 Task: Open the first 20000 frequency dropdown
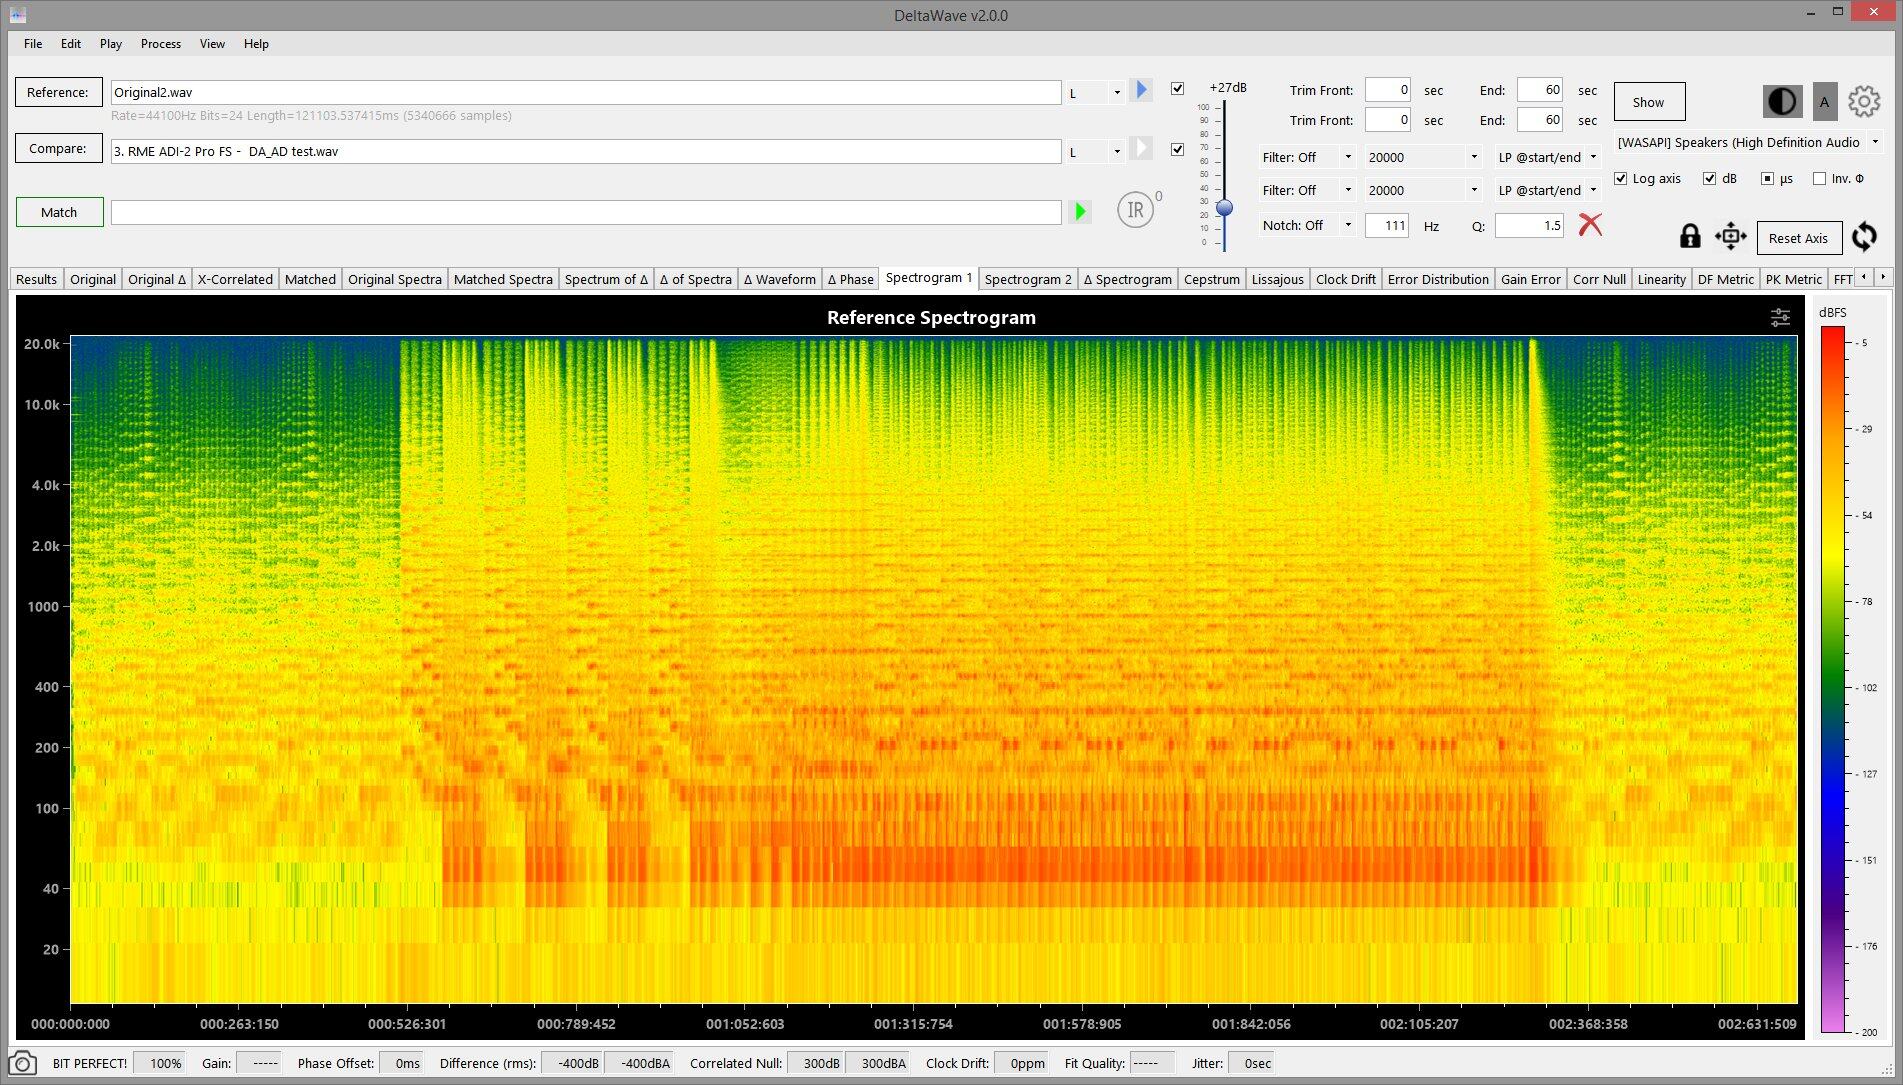point(1423,157)
